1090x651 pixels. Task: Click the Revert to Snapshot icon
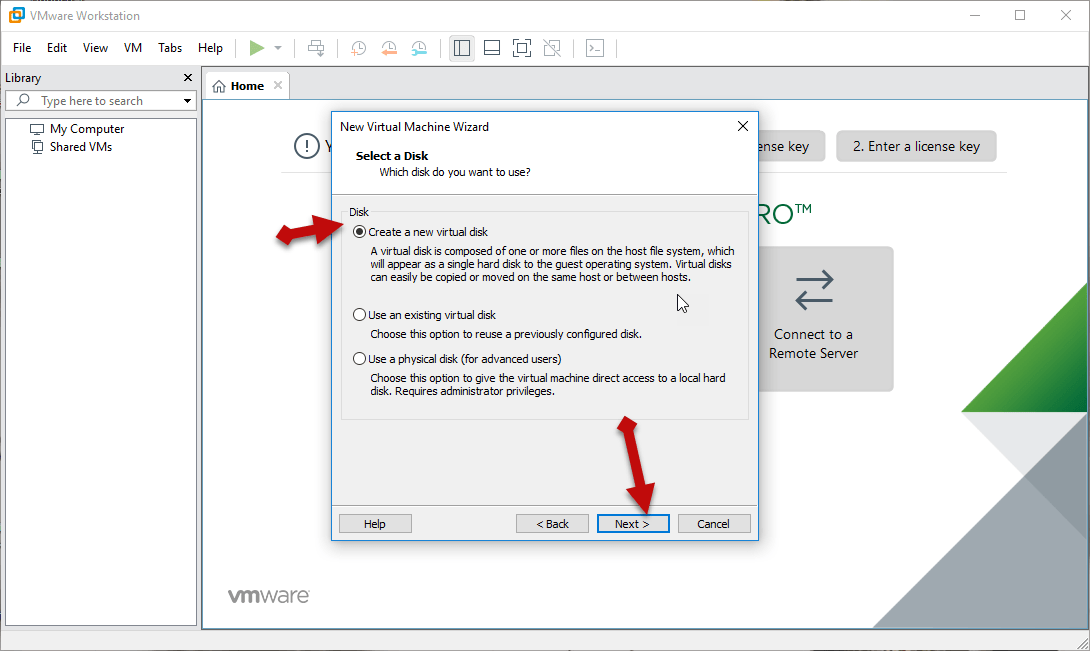coord(389,48)
